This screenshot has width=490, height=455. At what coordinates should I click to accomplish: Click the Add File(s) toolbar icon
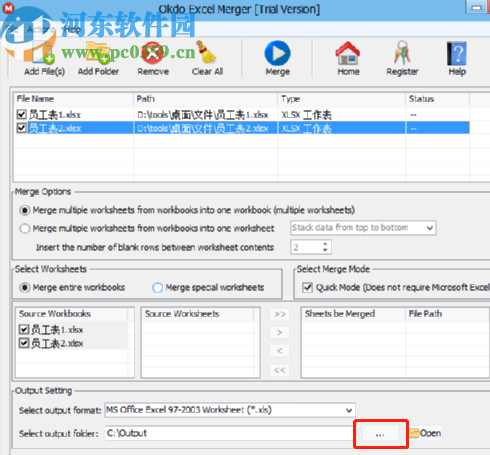44,53
